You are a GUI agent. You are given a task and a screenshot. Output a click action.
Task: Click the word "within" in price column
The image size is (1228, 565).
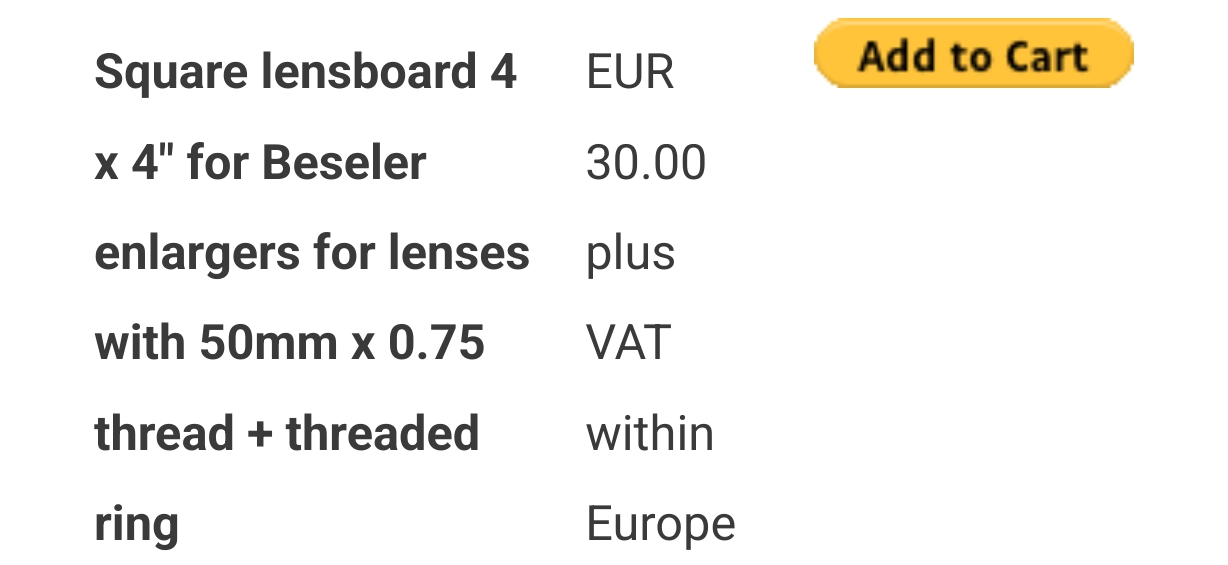[650, 434]
